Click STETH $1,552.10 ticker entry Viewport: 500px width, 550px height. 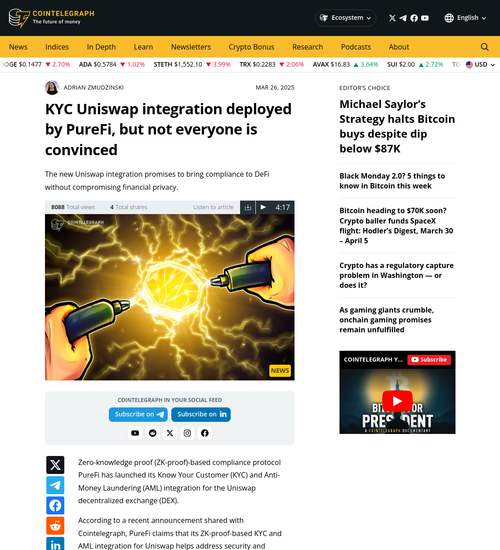coord(192,65)
